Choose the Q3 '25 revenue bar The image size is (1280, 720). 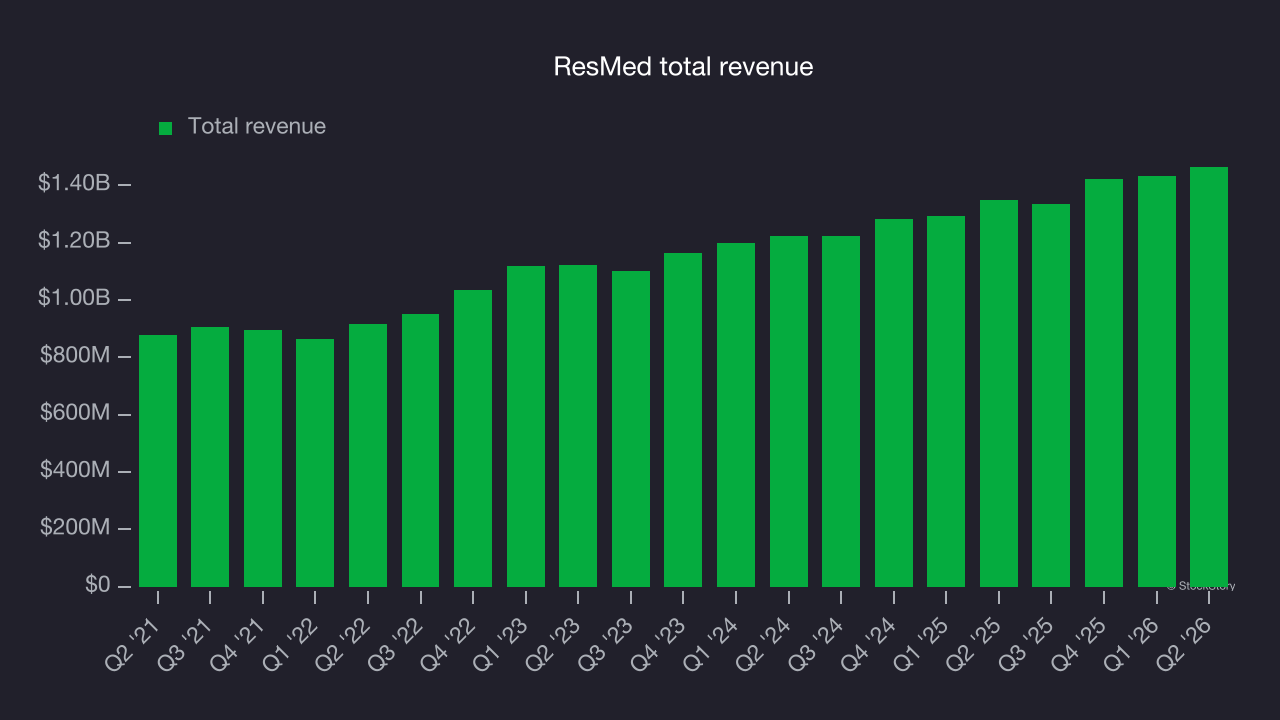[1051, 396]
